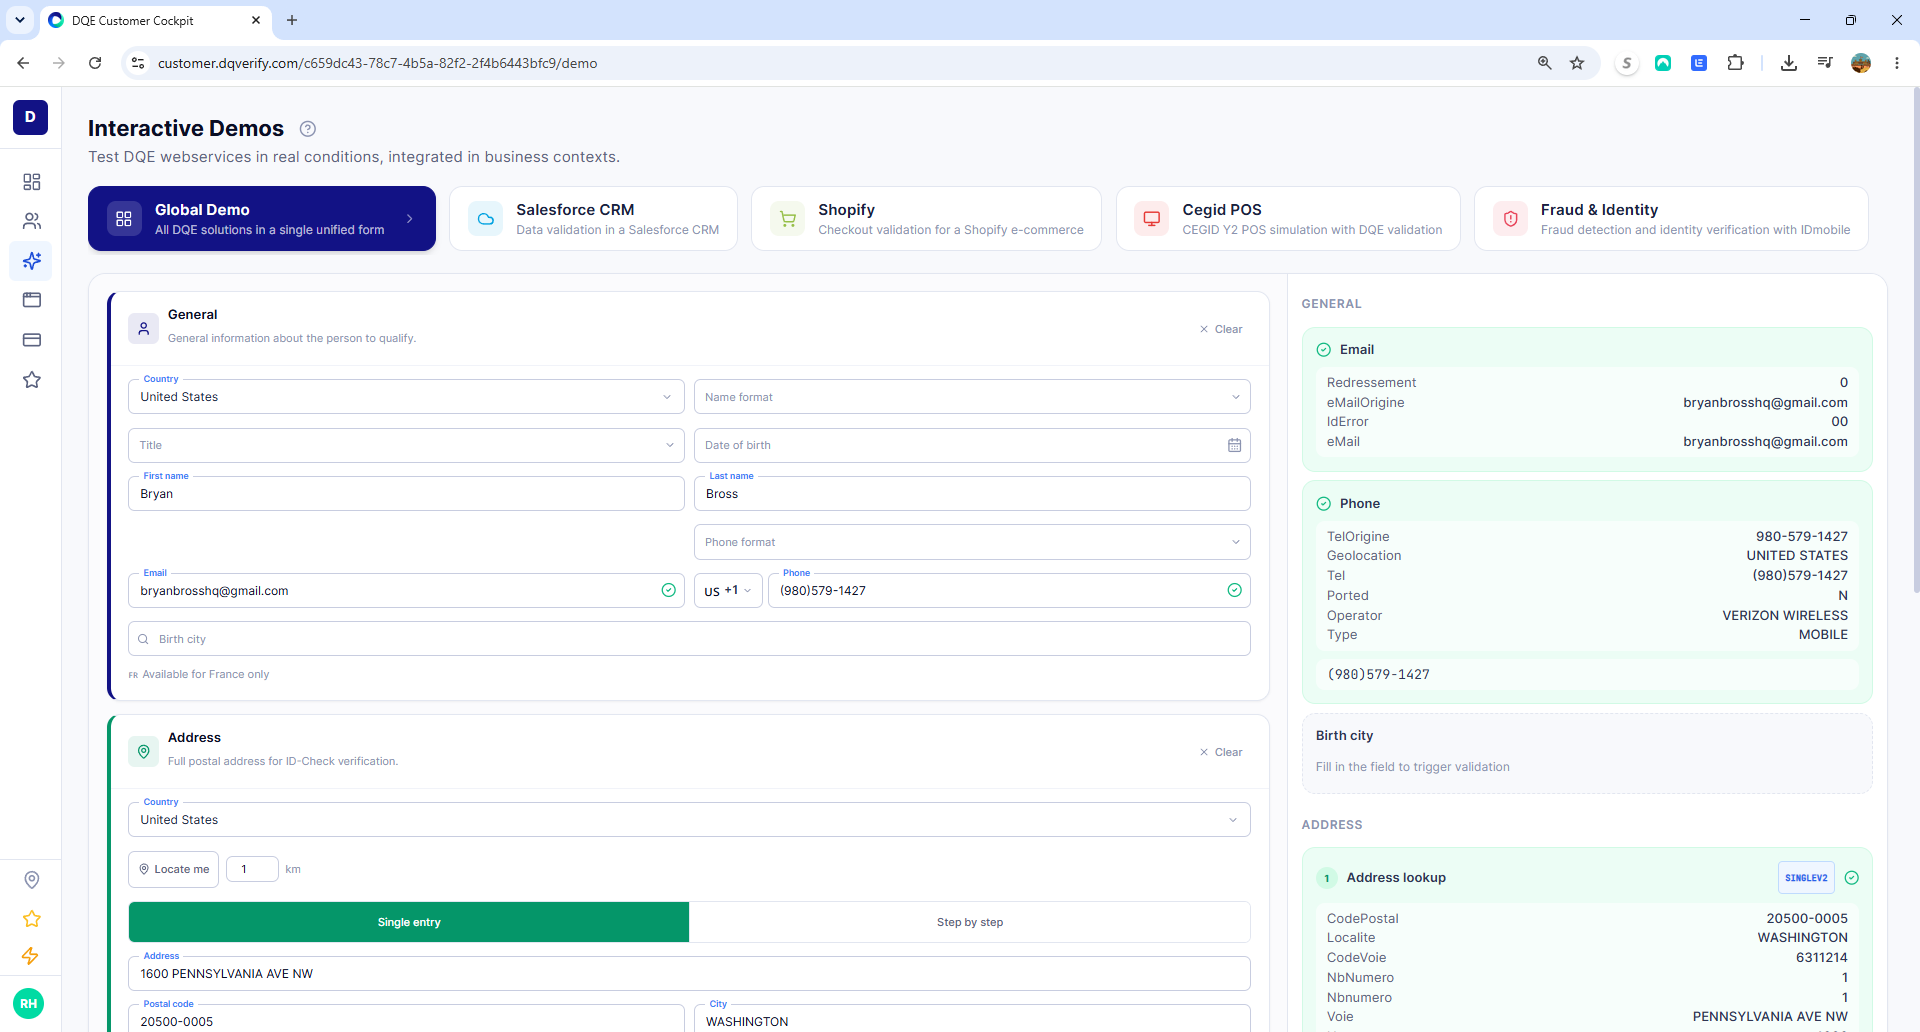
Task: Click the Address input with 1600 Pennsylvania
Action: click(x=689, y=974)
